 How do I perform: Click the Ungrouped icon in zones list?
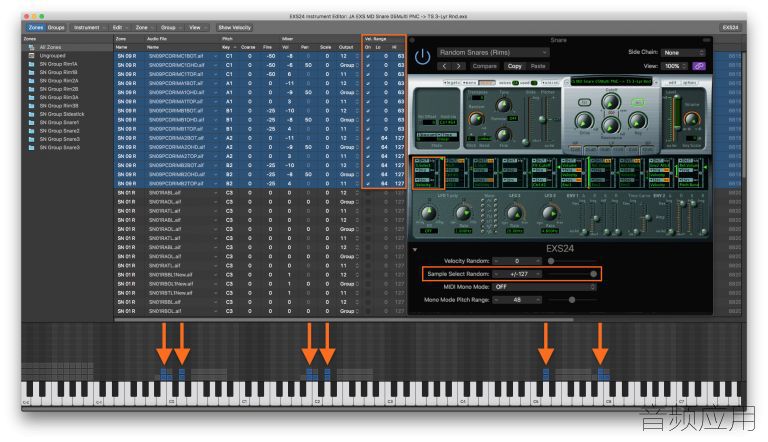[x=31, y=55]
